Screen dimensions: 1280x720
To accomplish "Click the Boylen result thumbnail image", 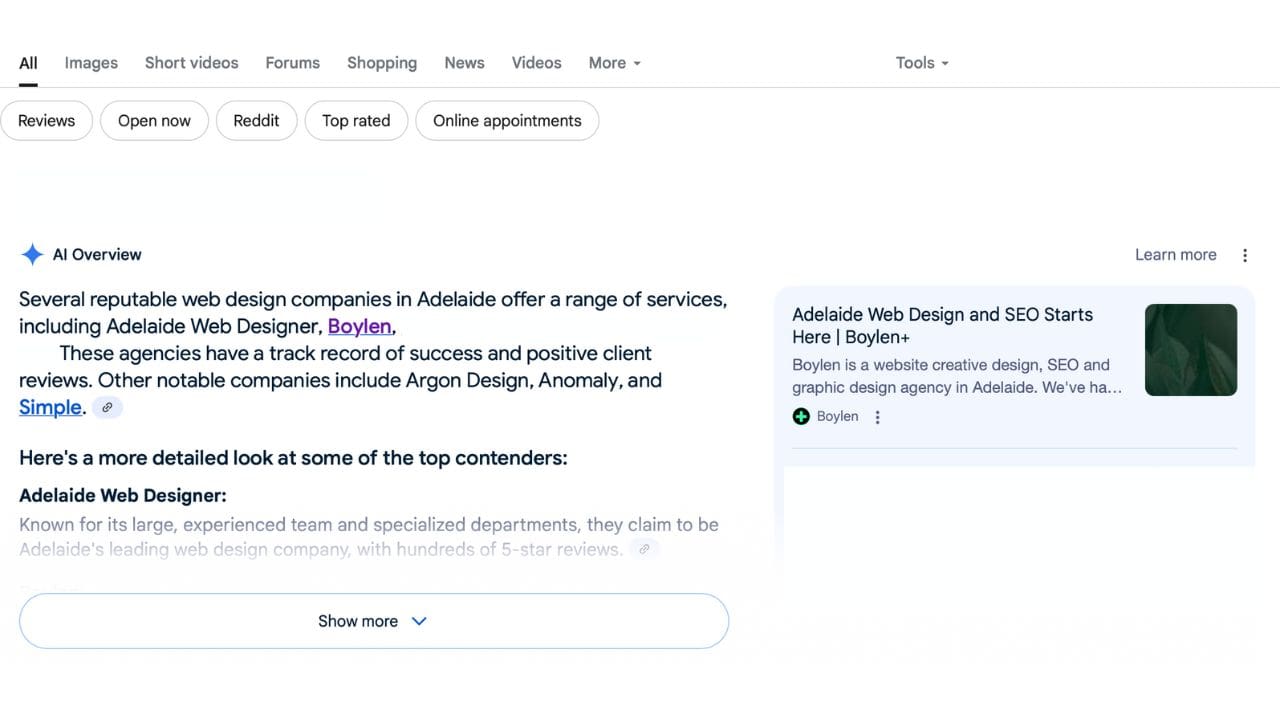I will coord(1191,350).
